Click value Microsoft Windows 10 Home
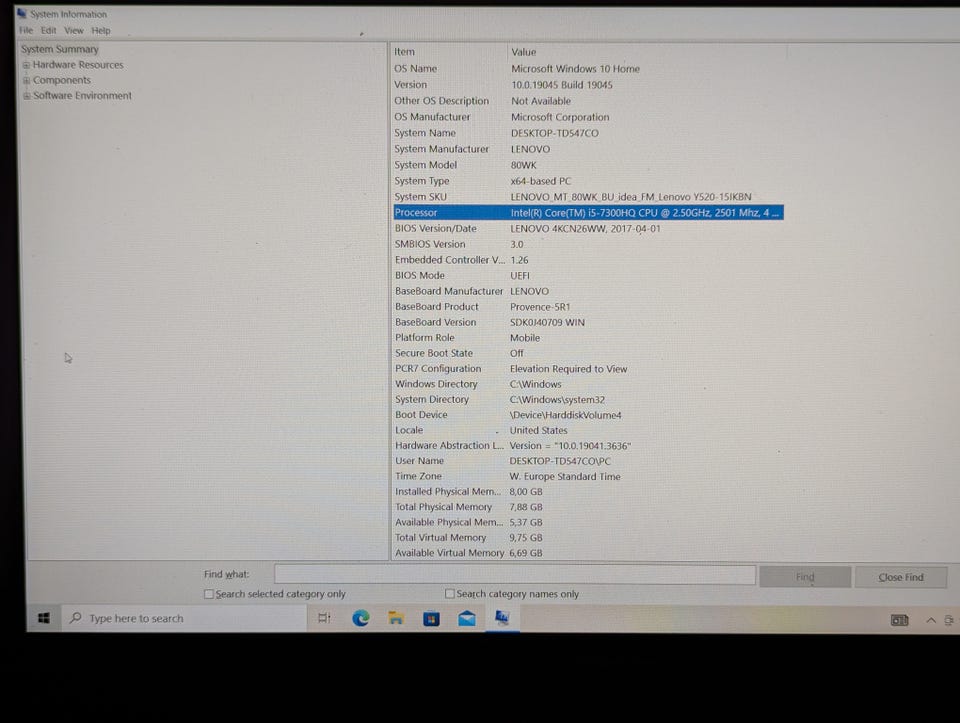The width and height of the screenshot is (960, 723). (x=576, y=69)
